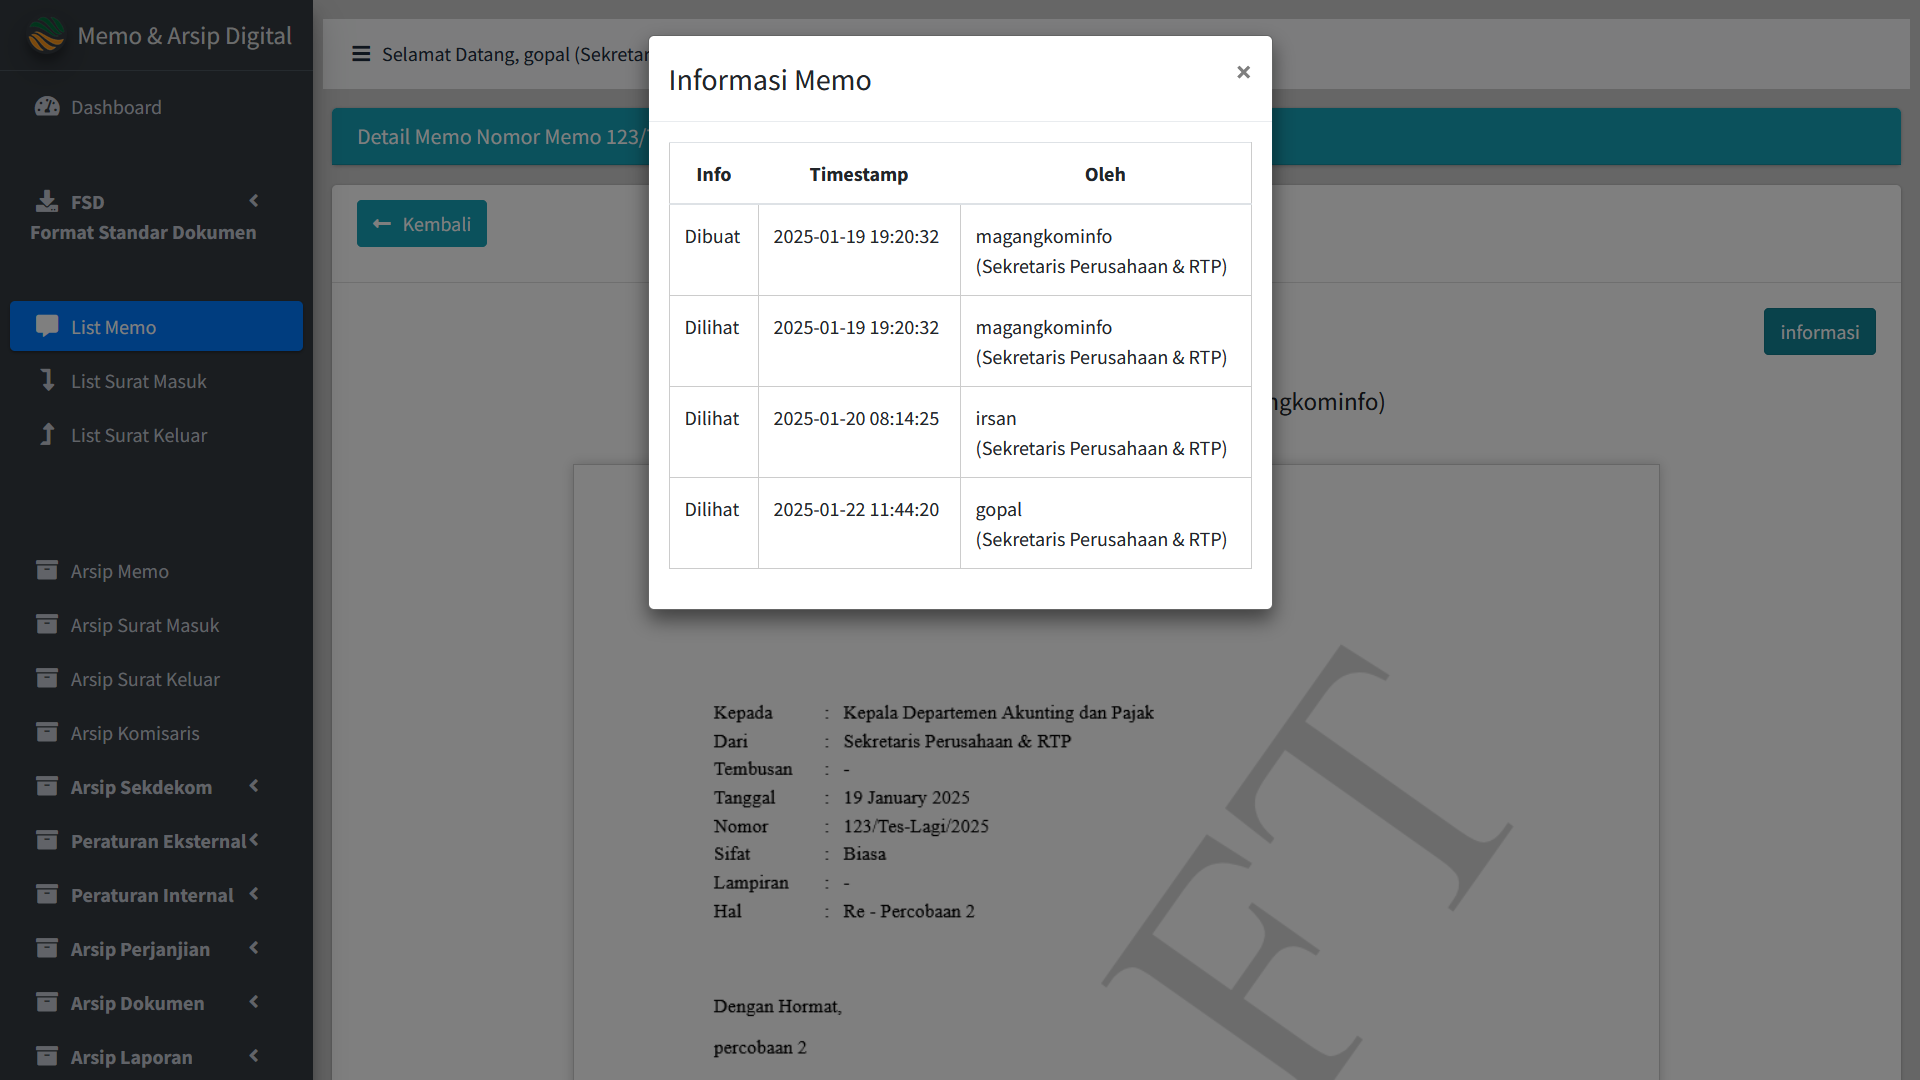Expand the Arsip Dokumen submenu chevron

pos(254,1002)
